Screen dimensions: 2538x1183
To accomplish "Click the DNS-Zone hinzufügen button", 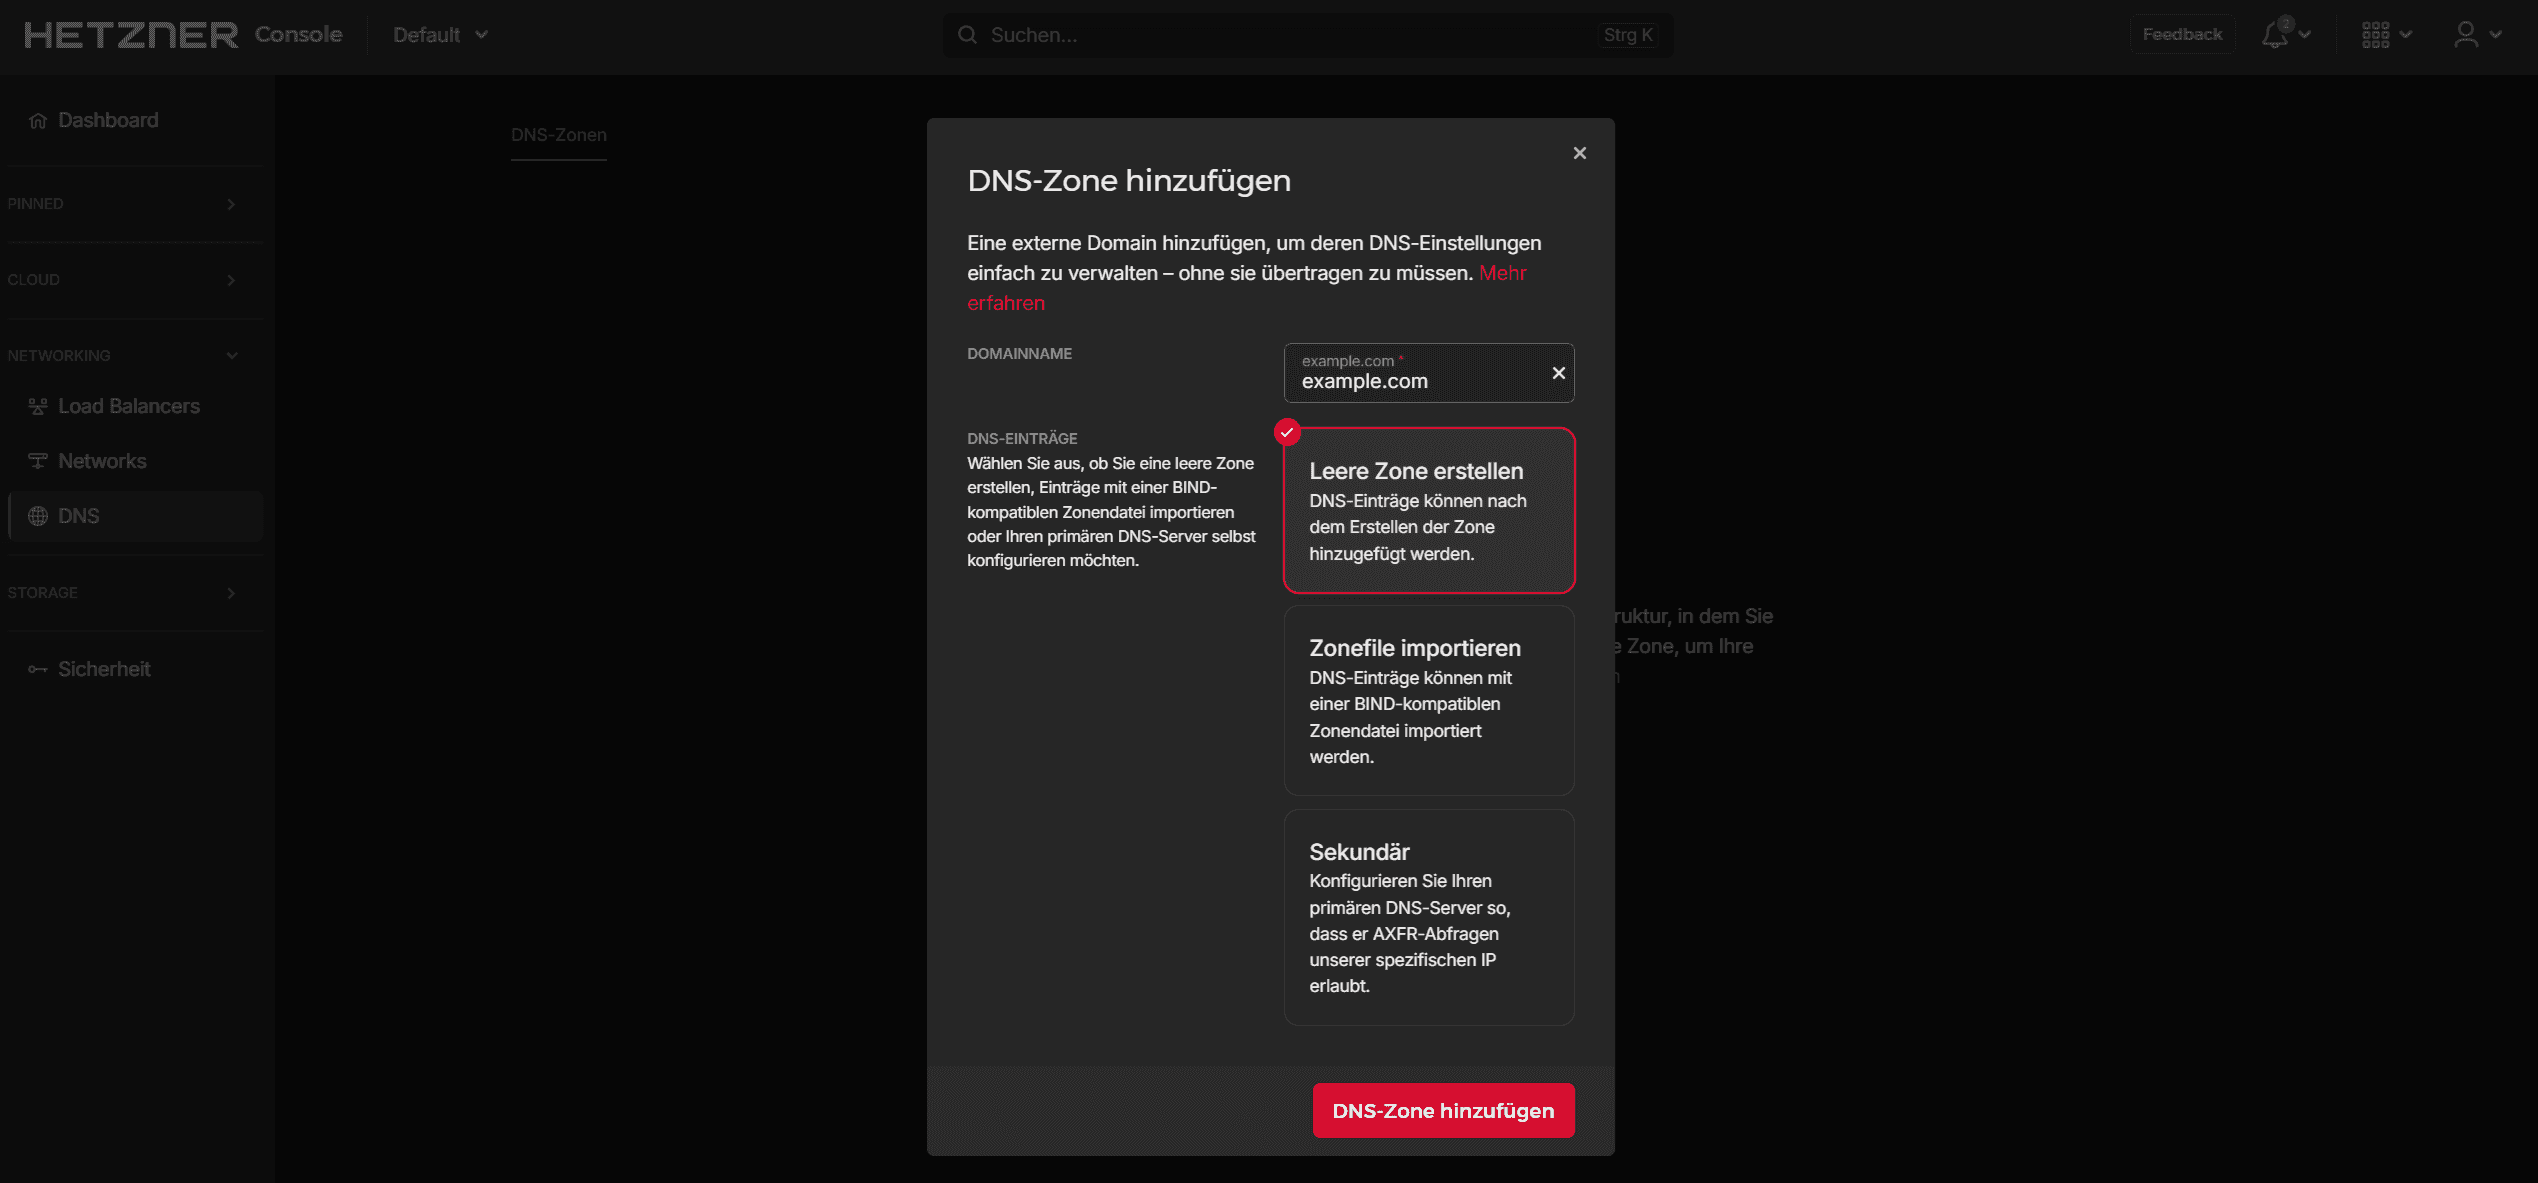I will pos(1442,1110).
